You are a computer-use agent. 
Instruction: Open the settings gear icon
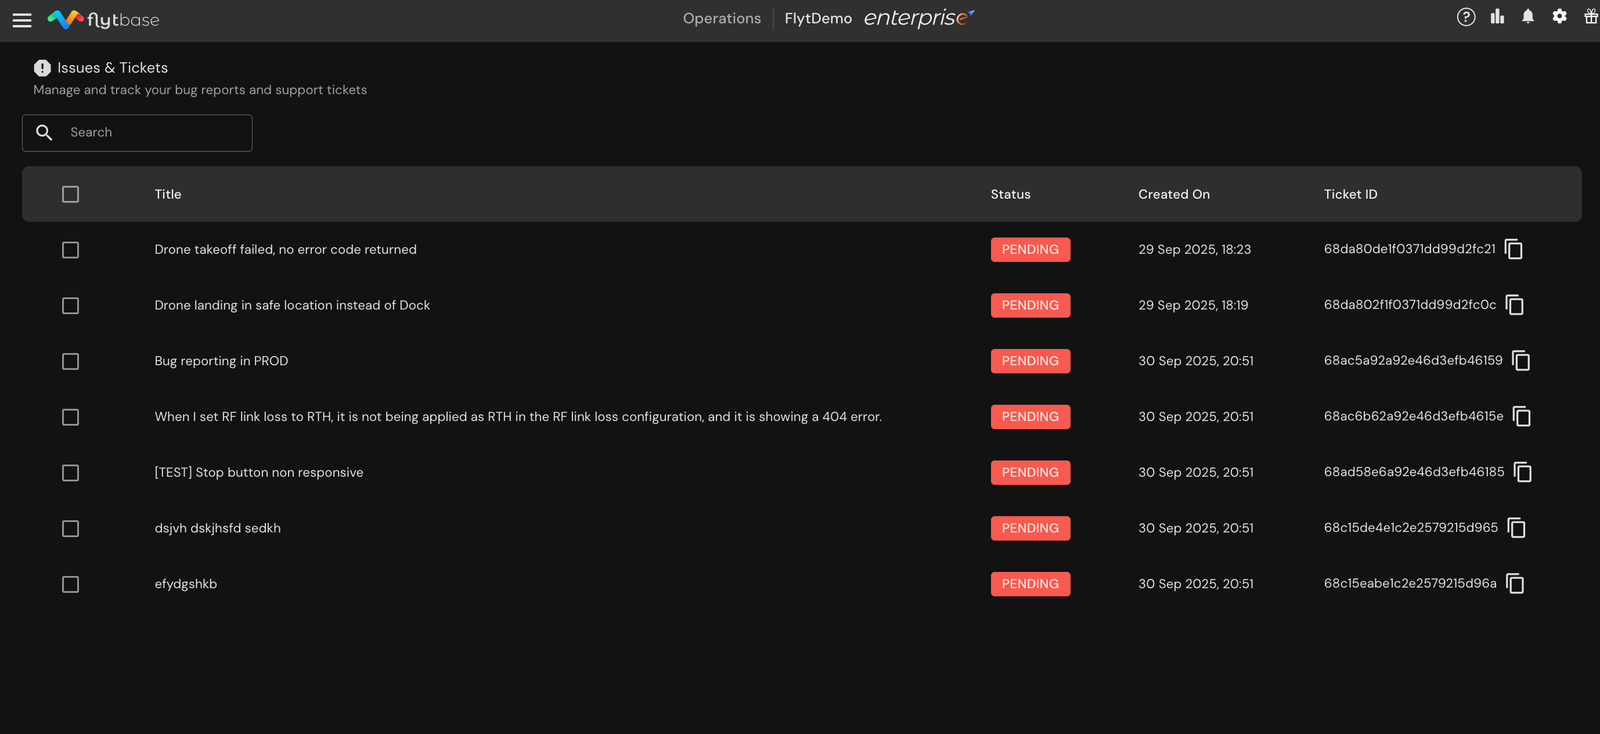tap(1559, 16)
